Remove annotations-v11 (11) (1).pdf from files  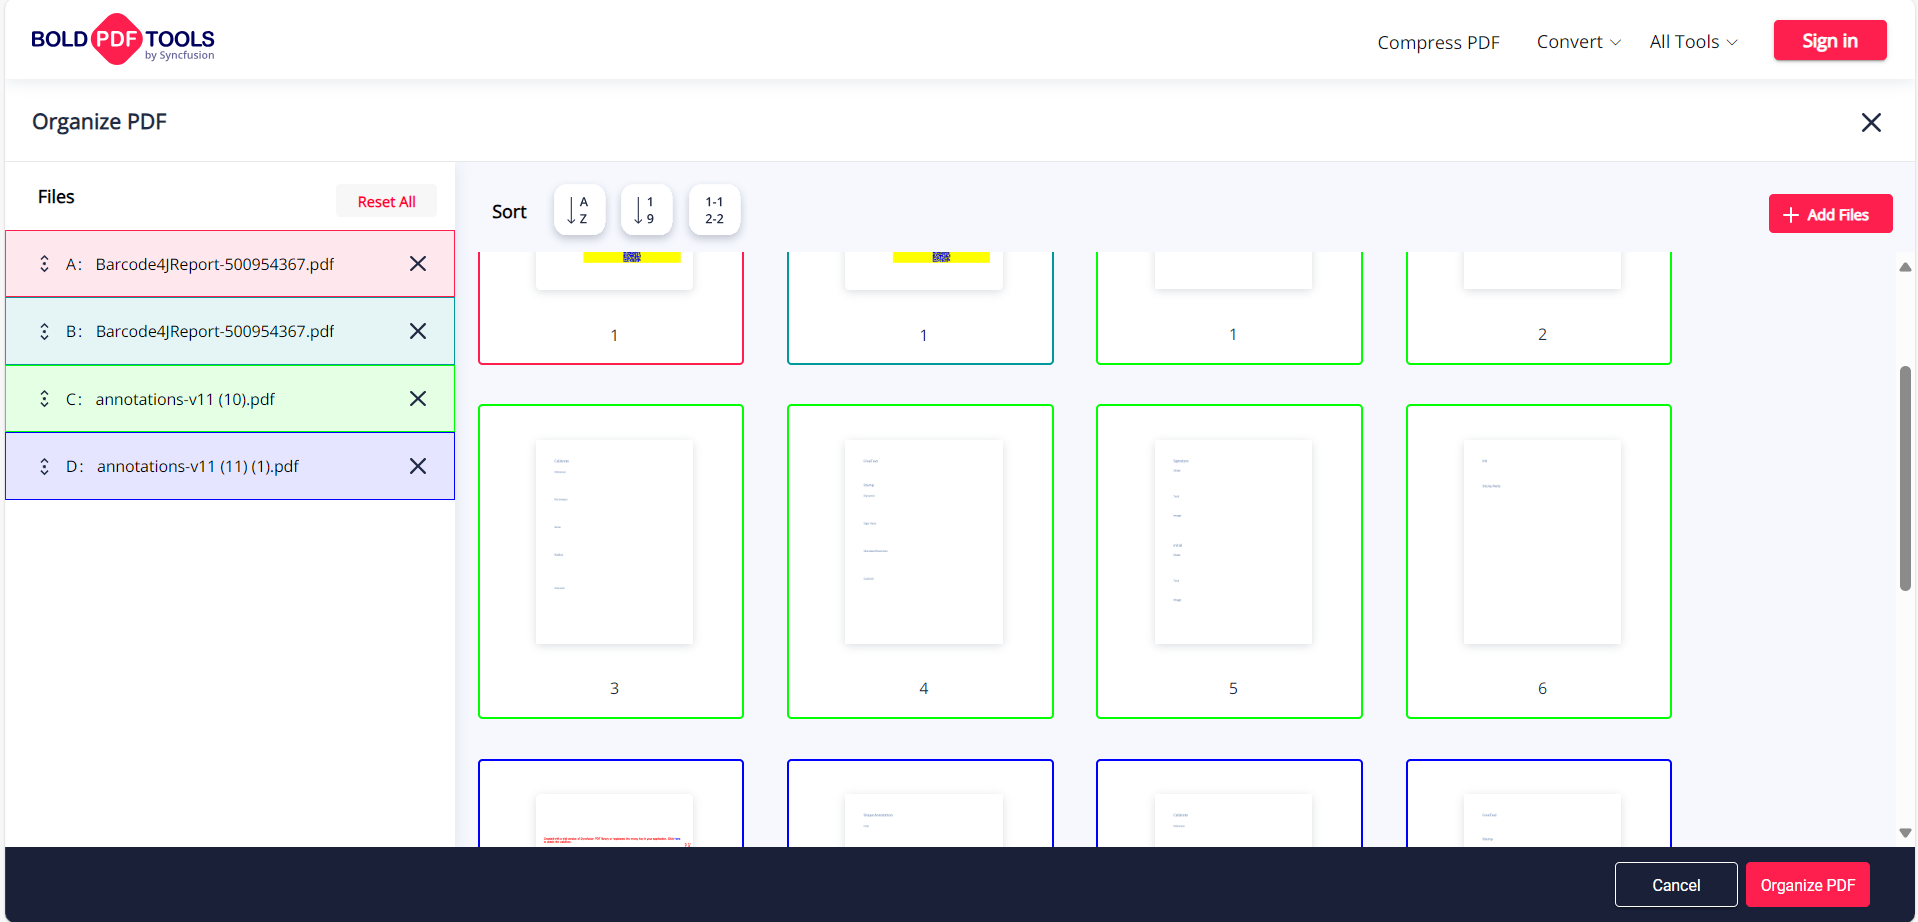(418, 466)
